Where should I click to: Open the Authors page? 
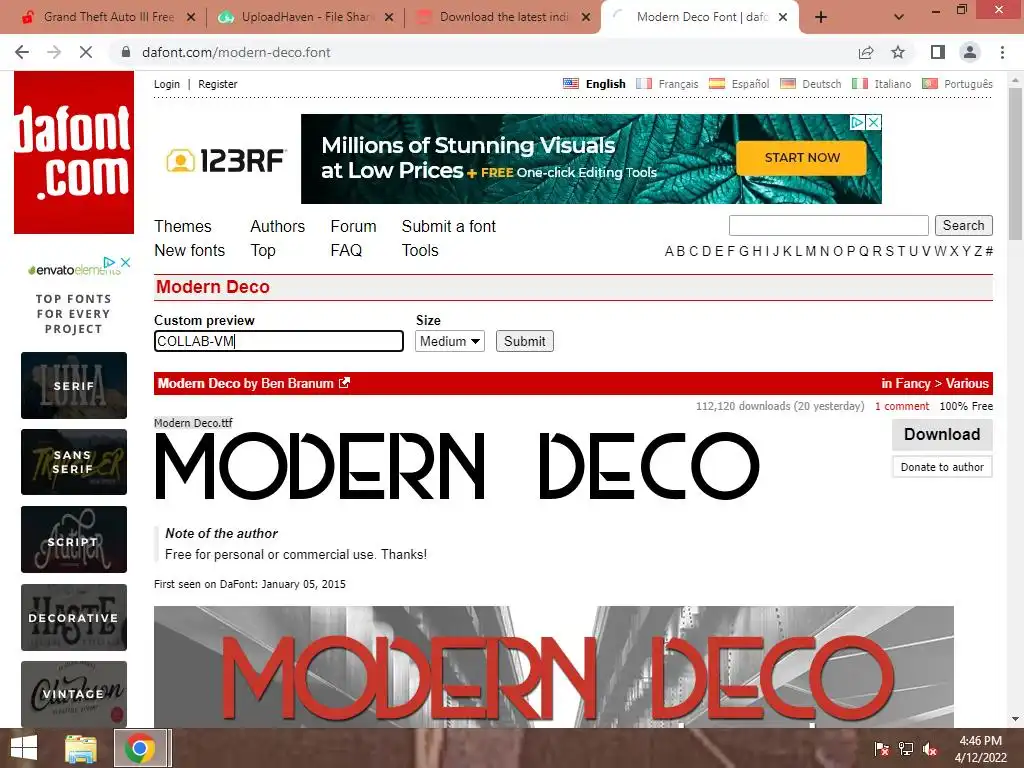click(x=278, y=227)
